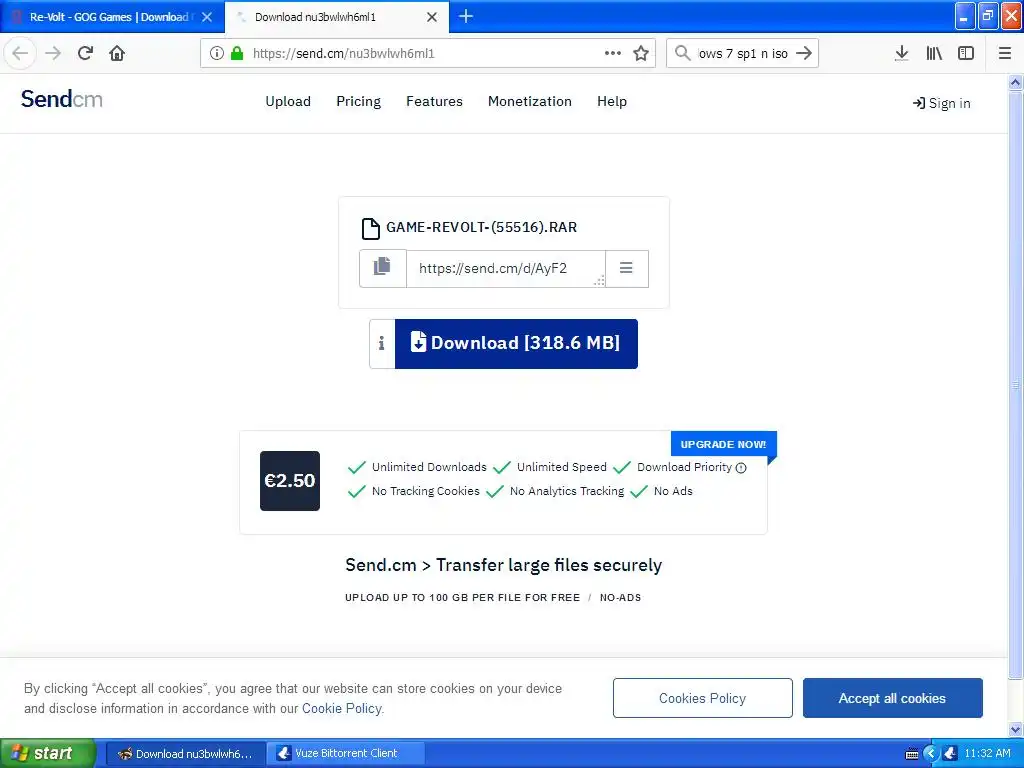Toggle the sidebar view icon
Screen dimensions: 1024x768
point(966,53)
